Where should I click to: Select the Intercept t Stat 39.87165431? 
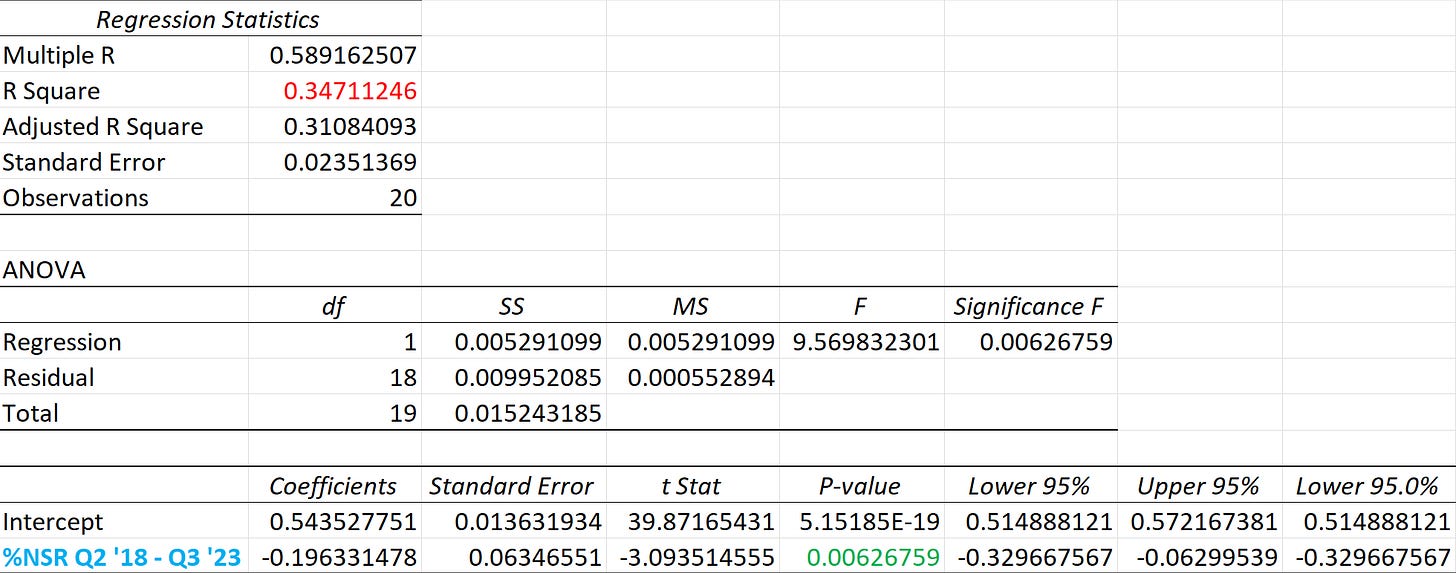(x=701, y=522)
